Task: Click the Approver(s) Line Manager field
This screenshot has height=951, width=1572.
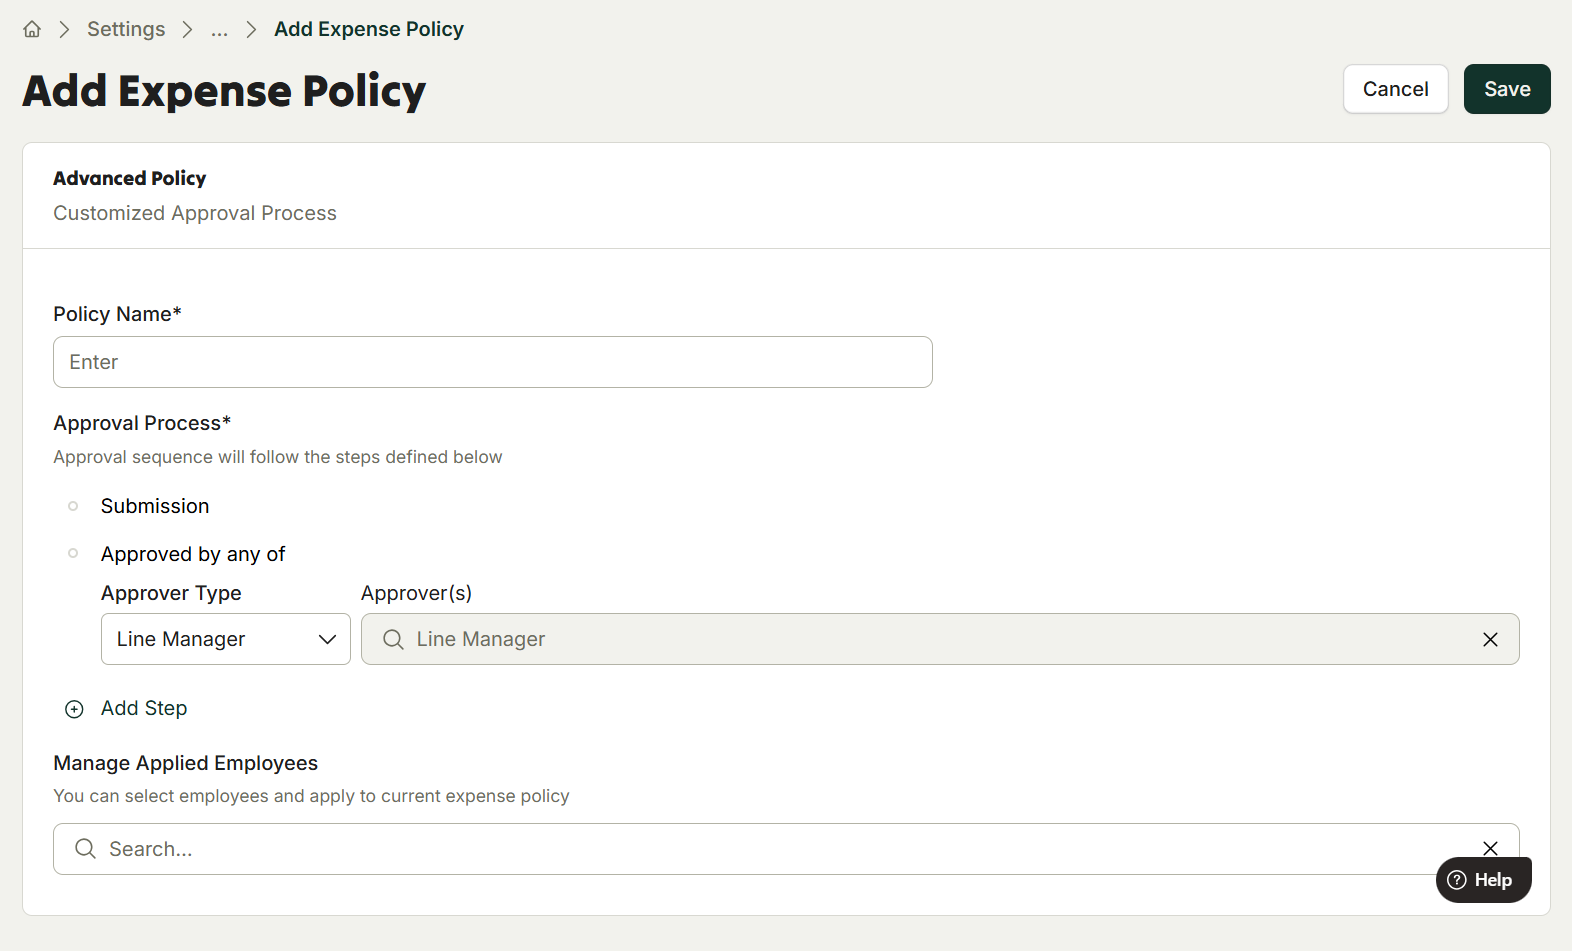Action: click(940, 639)
